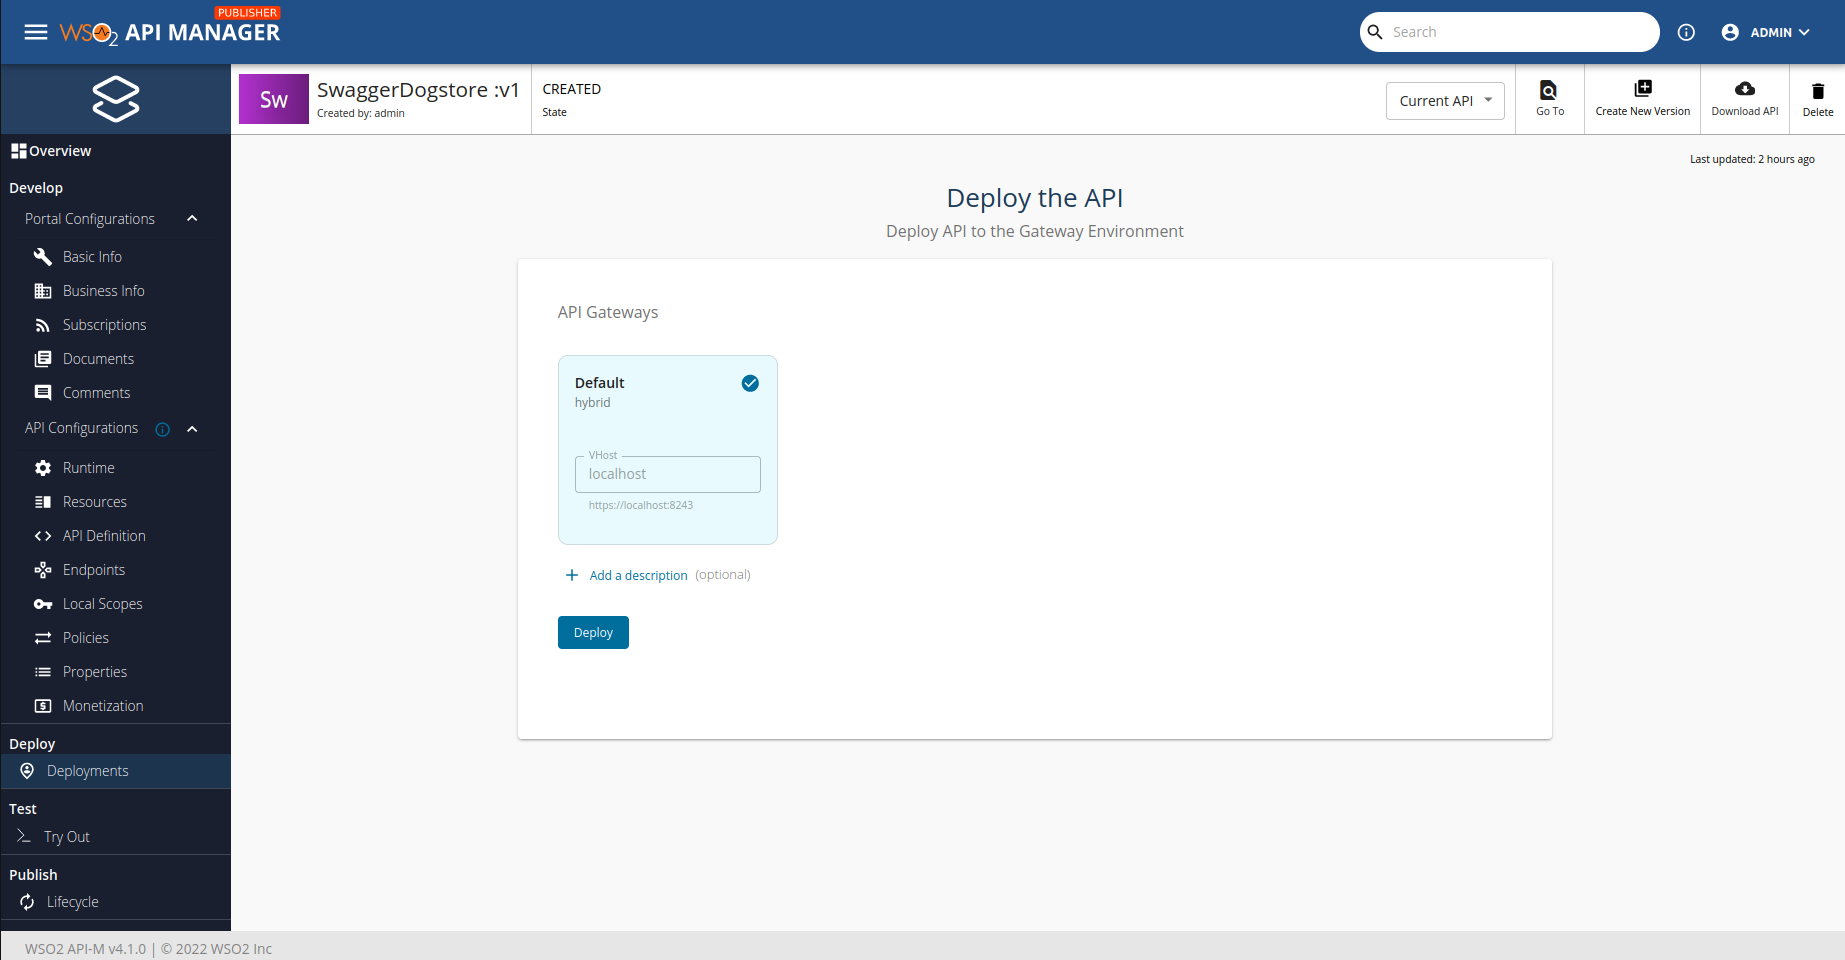The height and width of the screenshot is (960, 1845).
Task: Click the Business Info building icon
Action: 43,291
